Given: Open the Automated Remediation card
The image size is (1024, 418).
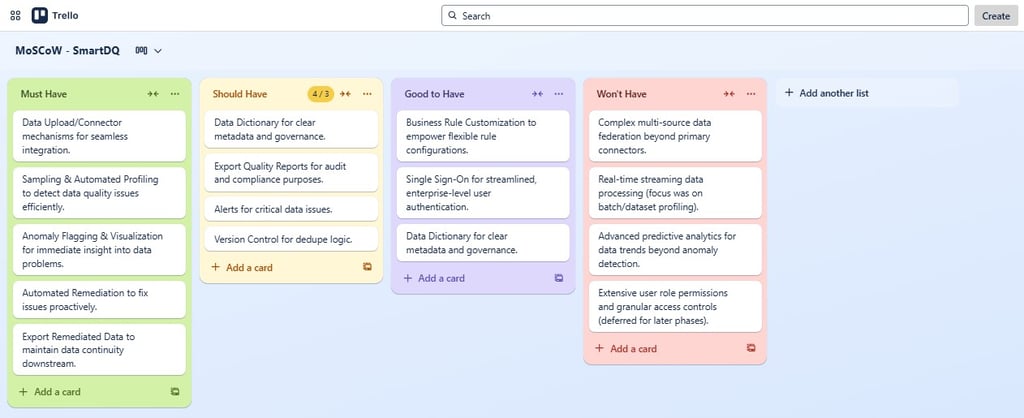Looking at the screenshot, I should click(99, 300).
